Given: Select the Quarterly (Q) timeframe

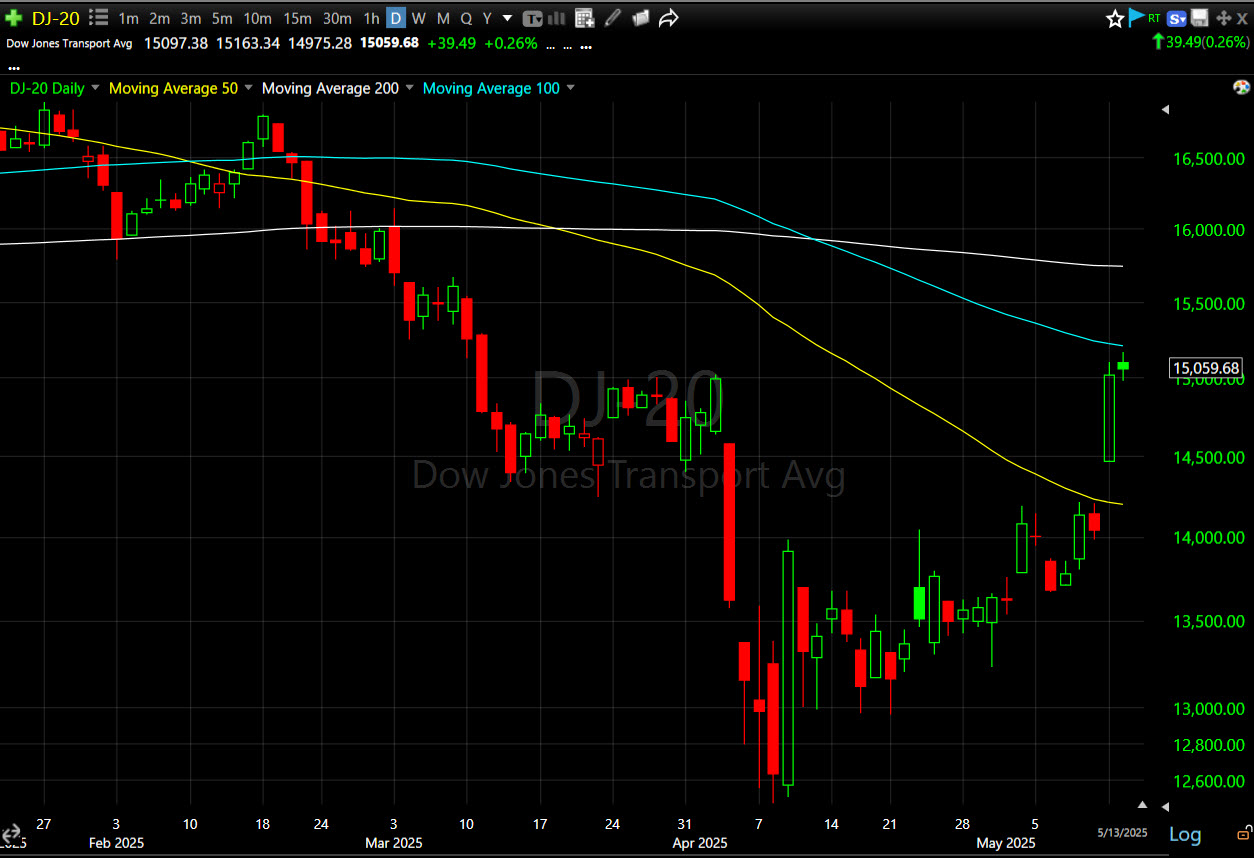Looking at the screenshot, I should click(466, 18).
